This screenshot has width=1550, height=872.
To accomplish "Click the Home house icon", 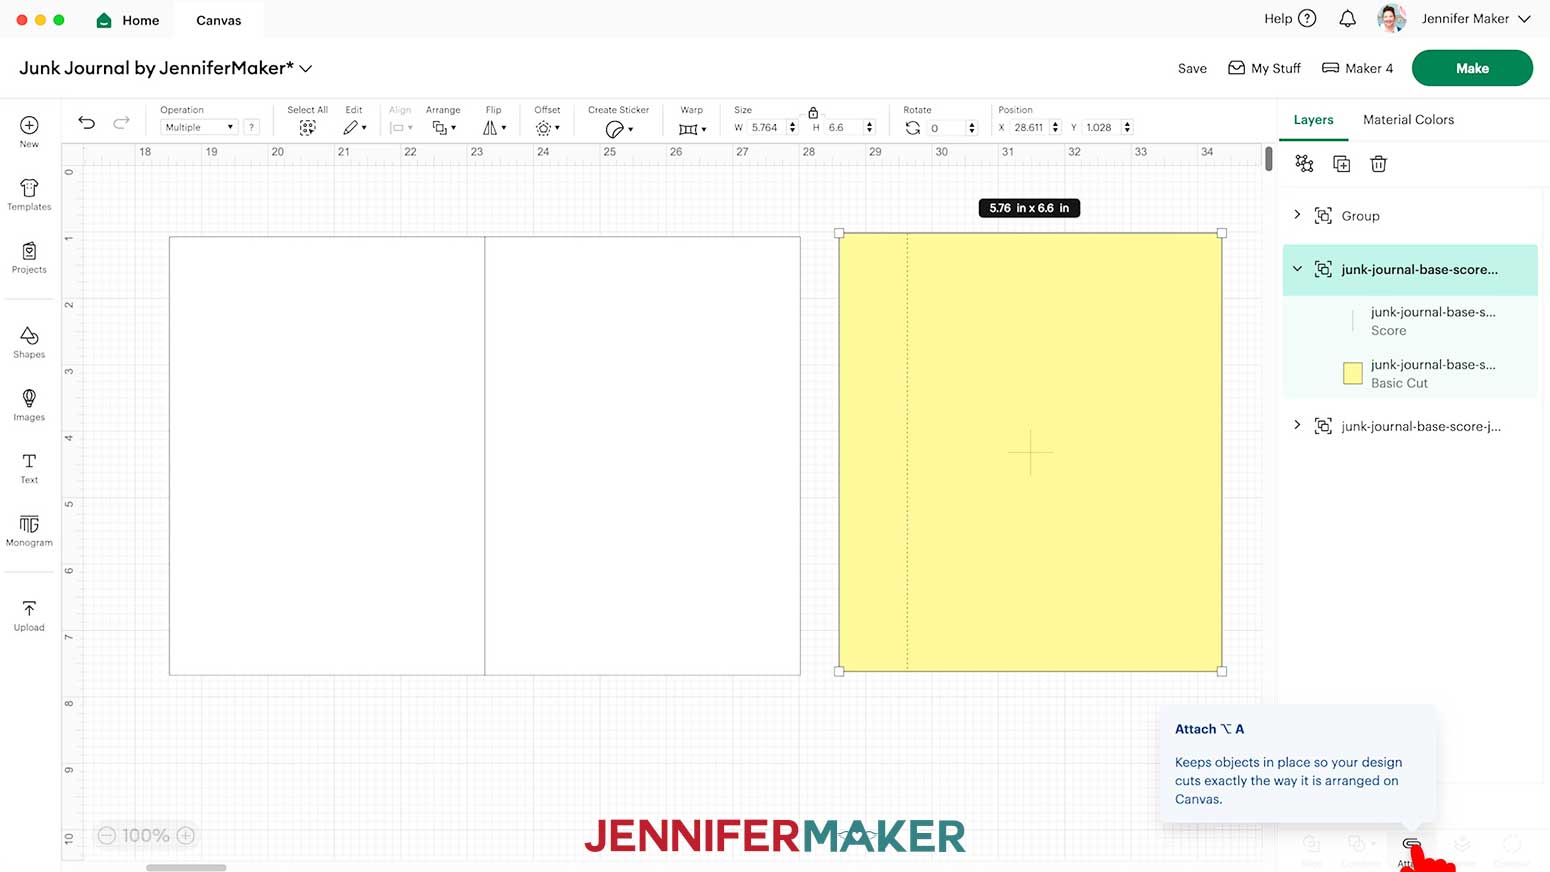I will tap(104, 20).
